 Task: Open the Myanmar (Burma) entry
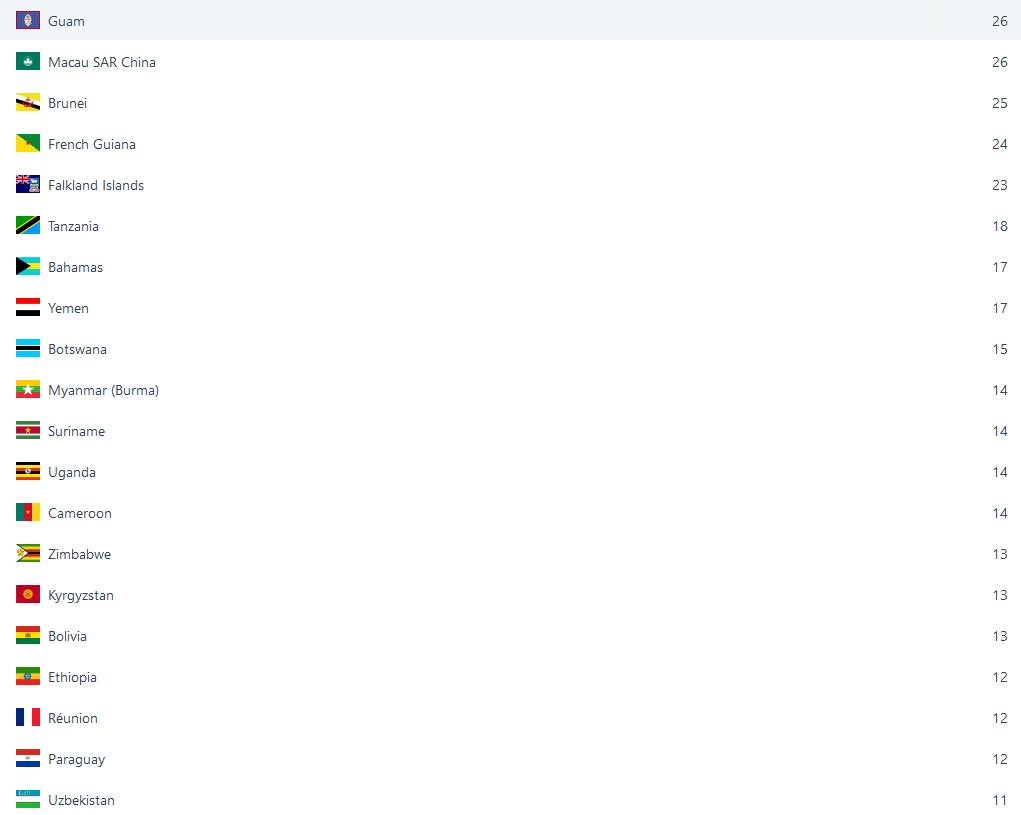click(103, 390)
